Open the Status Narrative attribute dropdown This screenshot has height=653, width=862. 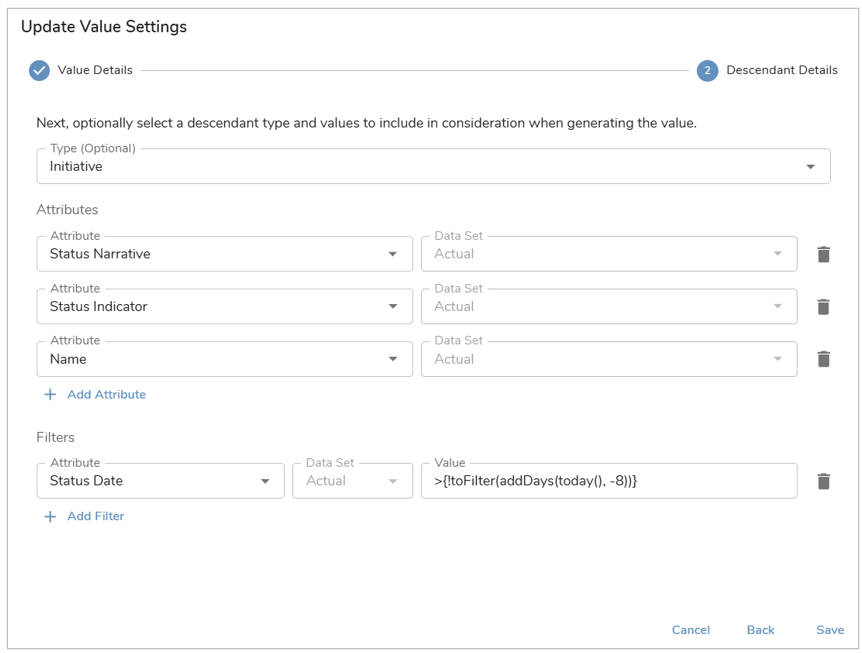[224, 254]
